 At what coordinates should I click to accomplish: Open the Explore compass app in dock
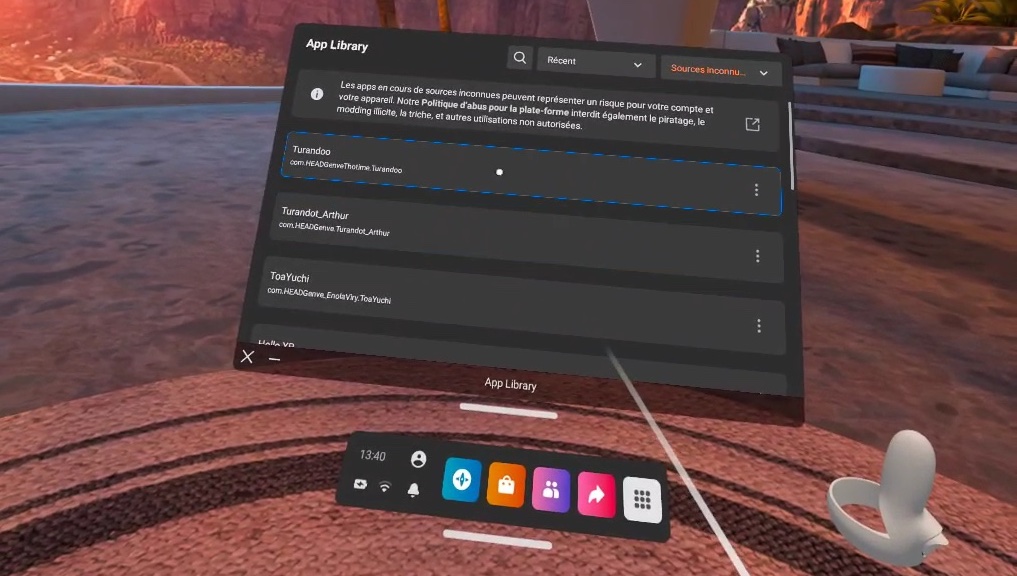coord(462,480)
